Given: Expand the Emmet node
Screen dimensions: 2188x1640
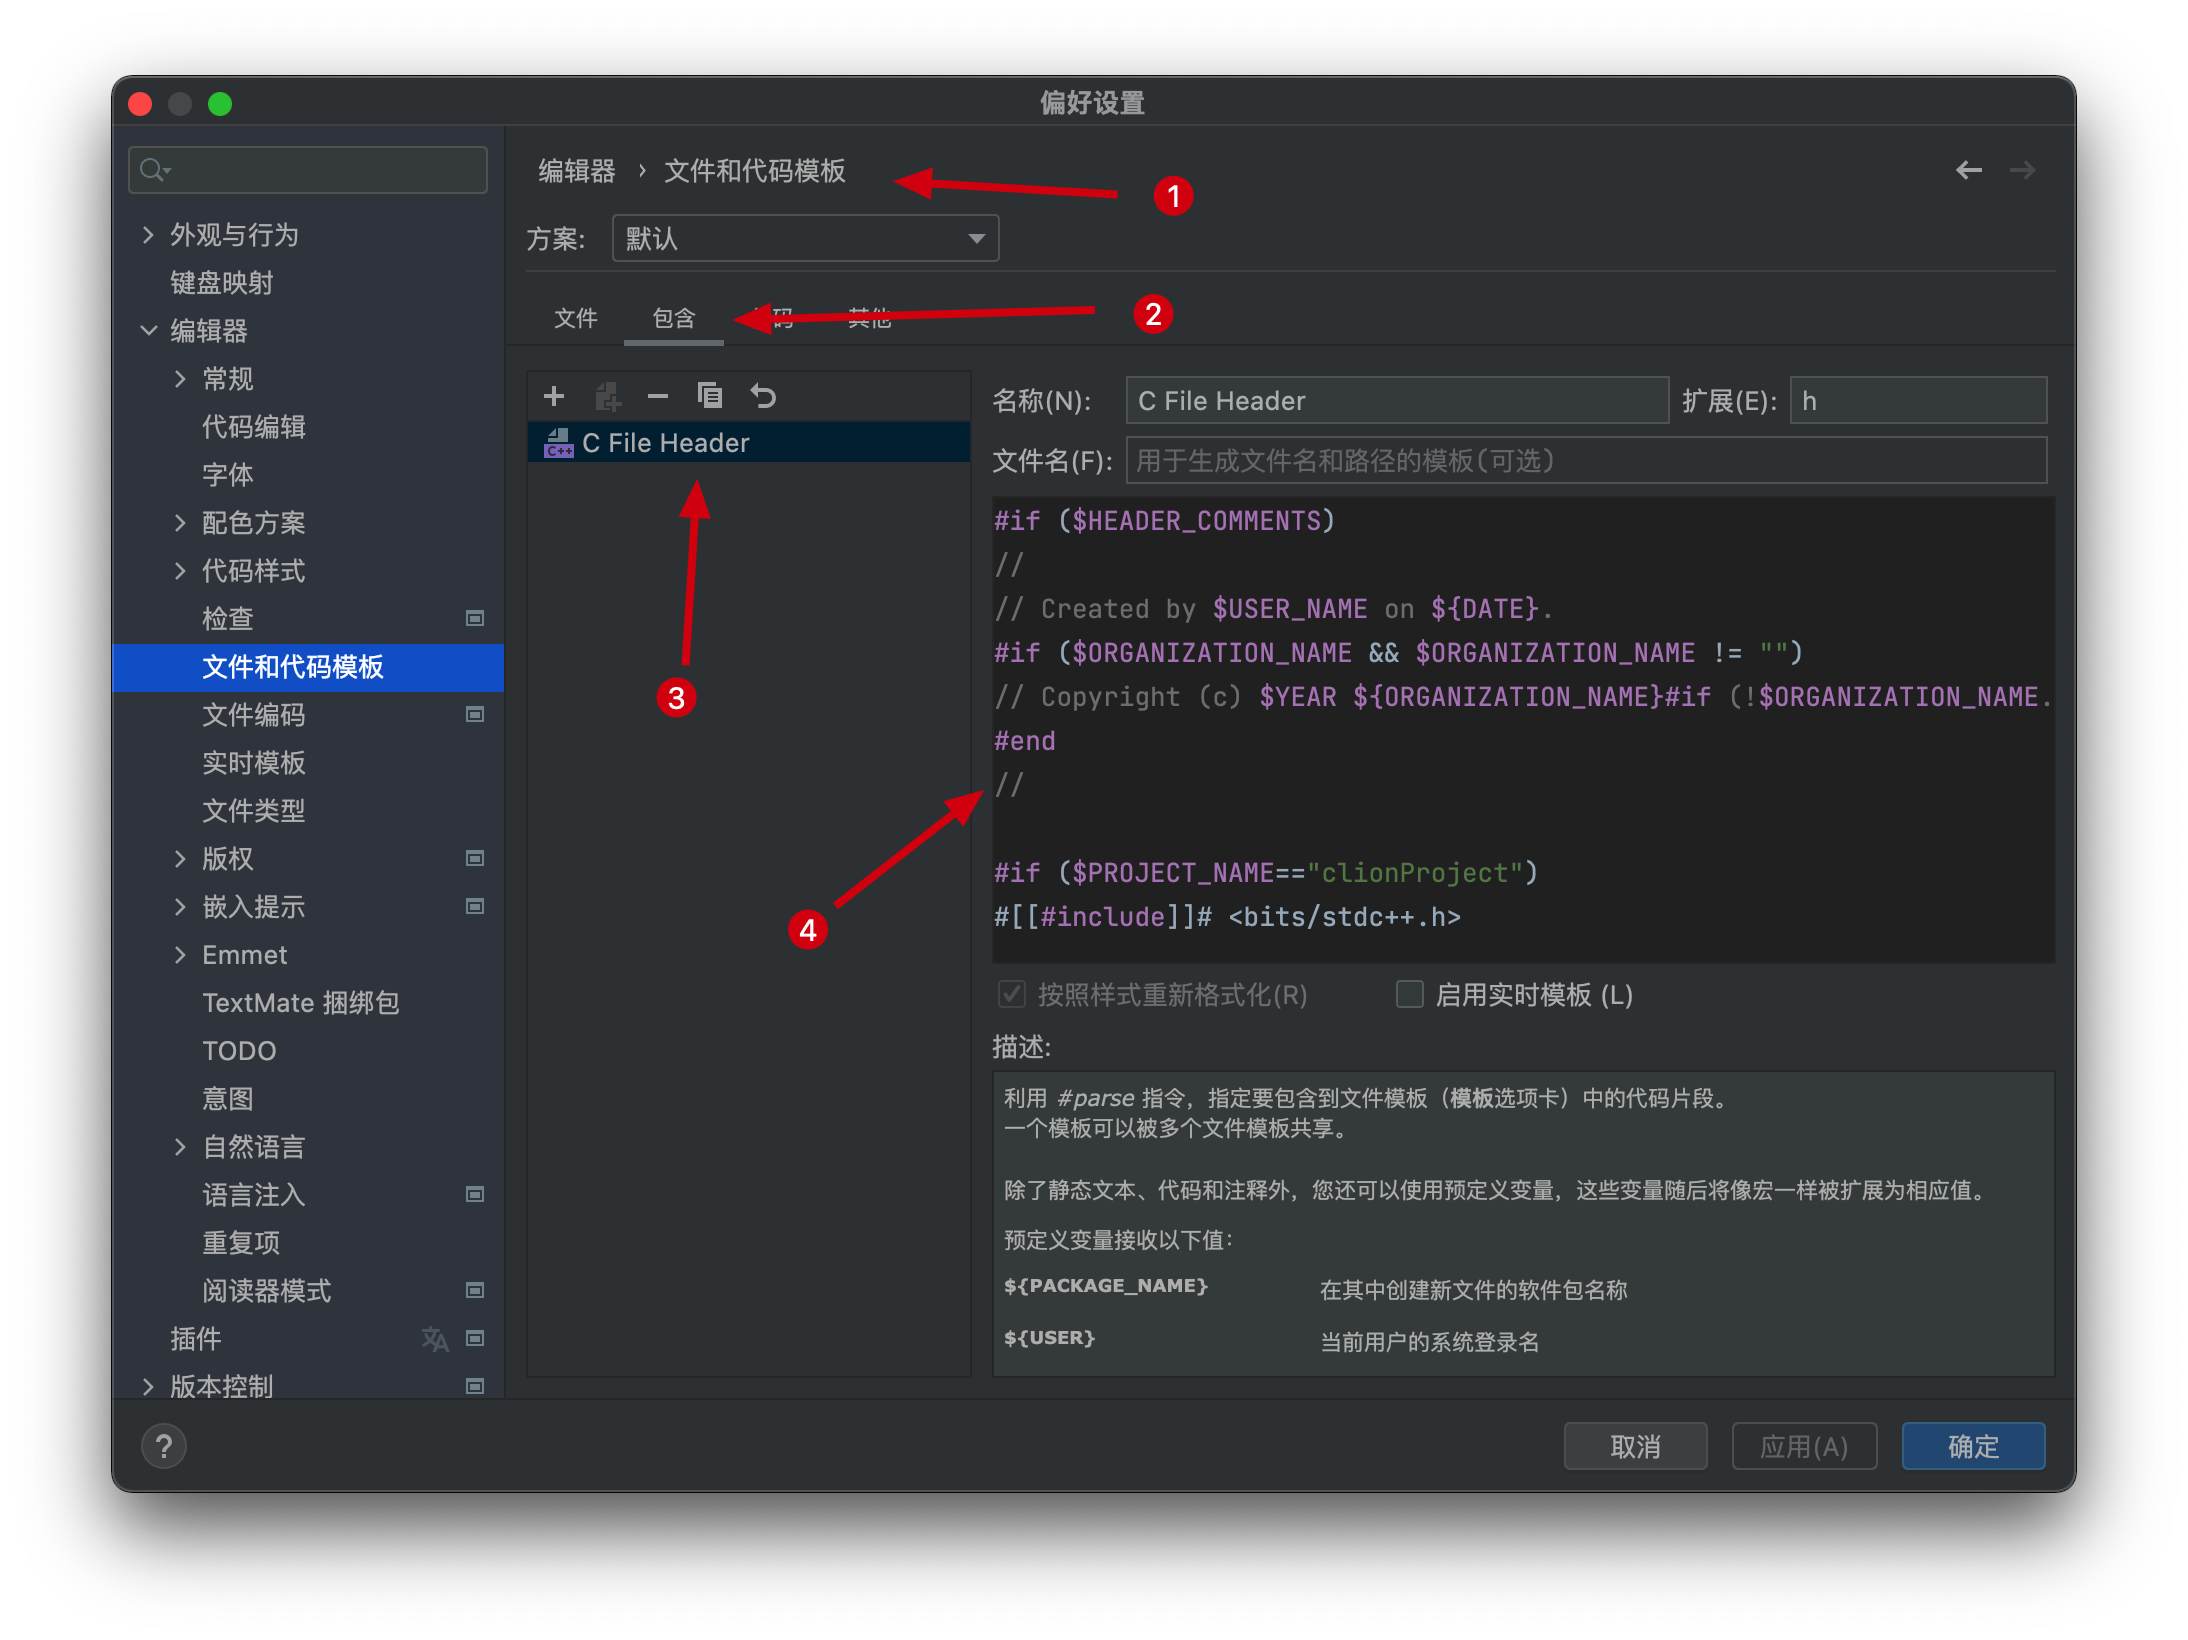Looking at the screenshot, I should click(180, 955).
